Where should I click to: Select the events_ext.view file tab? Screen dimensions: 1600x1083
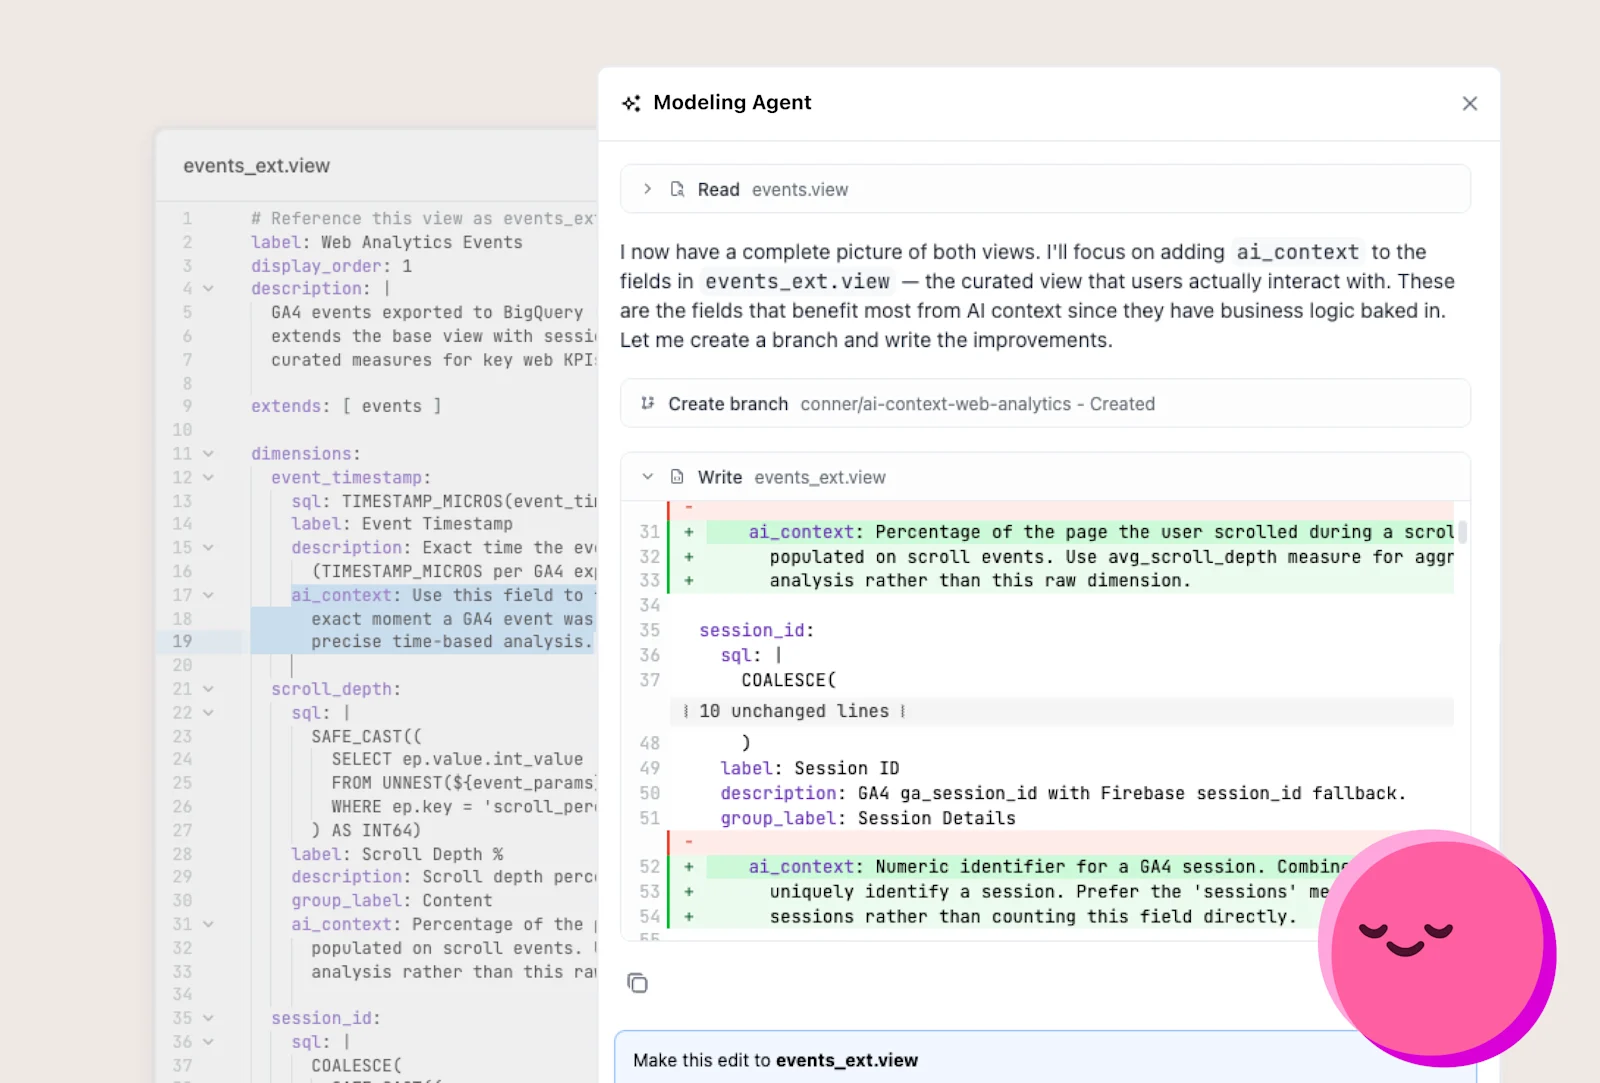(x=256, y=166)
